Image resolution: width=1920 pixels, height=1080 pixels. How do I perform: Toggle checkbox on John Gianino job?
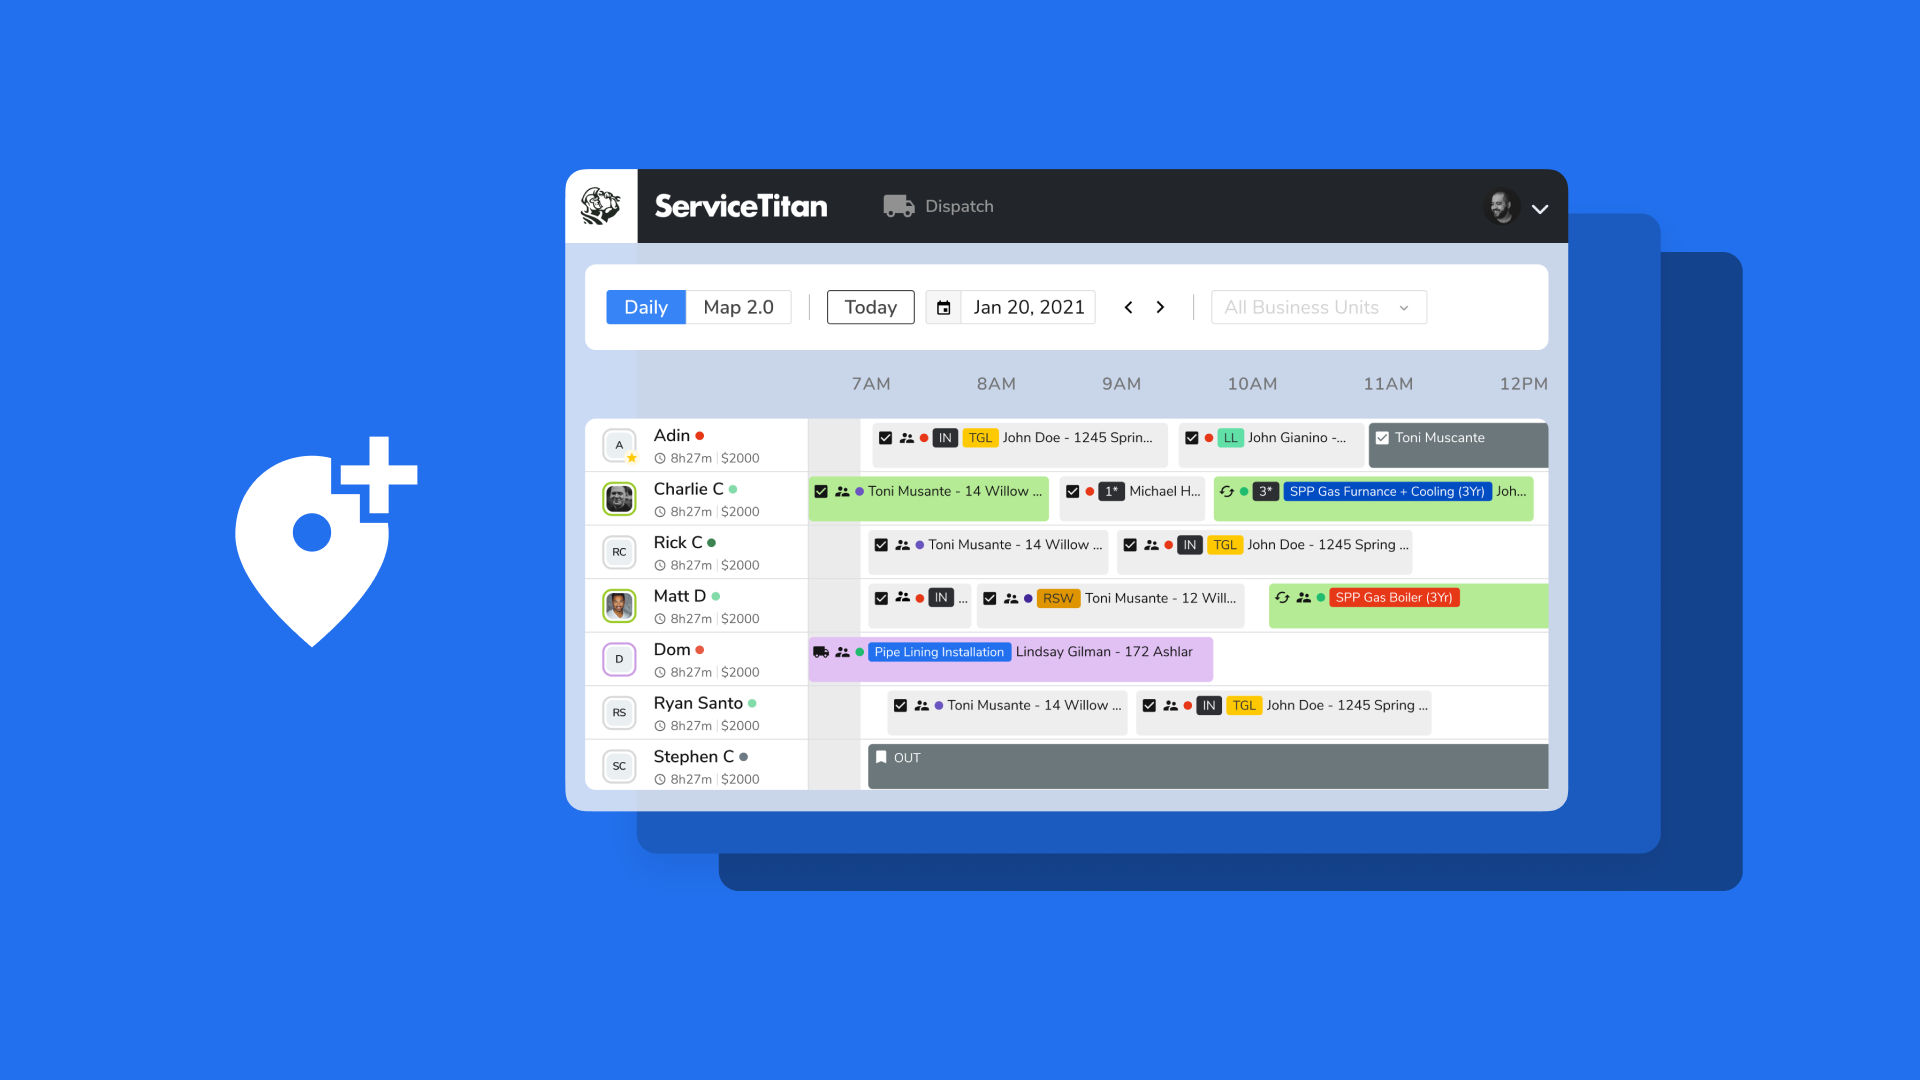pyautogui.click(x=1191, y=438)
